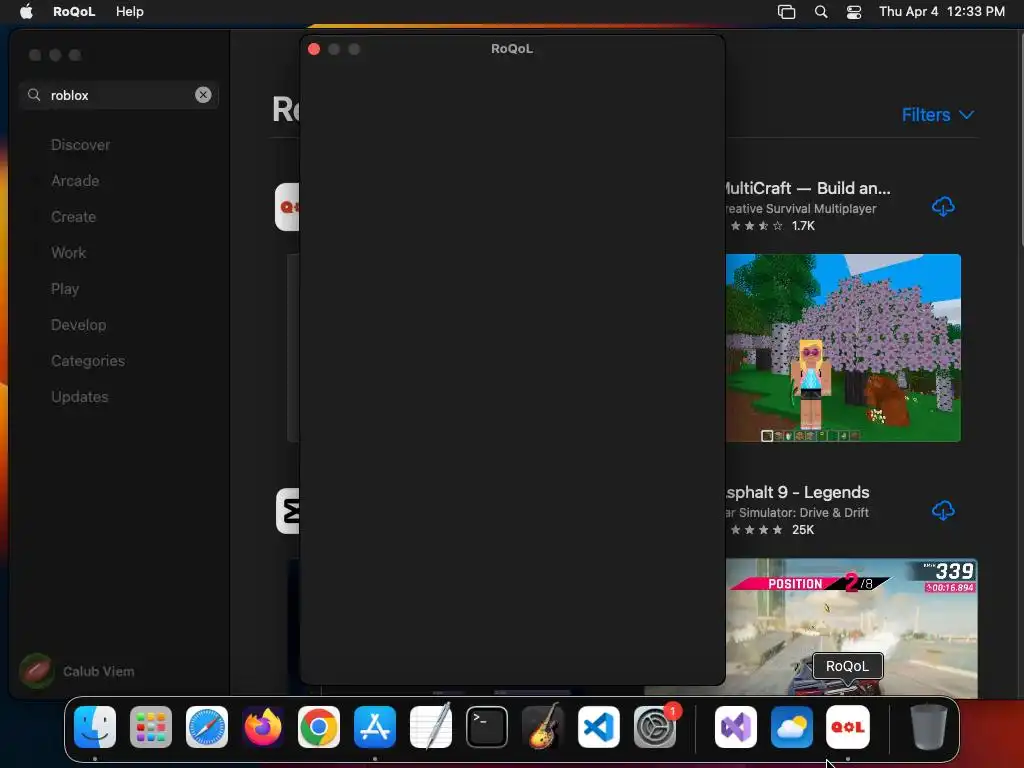Download MultiCraft with the cloud icon
Screen dimensions: 1024x768
(942, 206)
